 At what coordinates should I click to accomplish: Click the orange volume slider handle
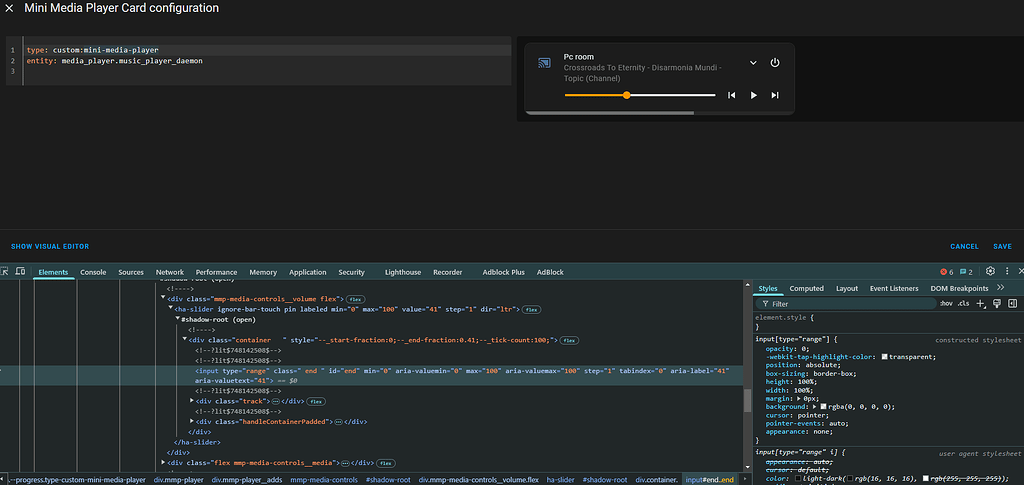pyautogui.click(x=627, y=95)
